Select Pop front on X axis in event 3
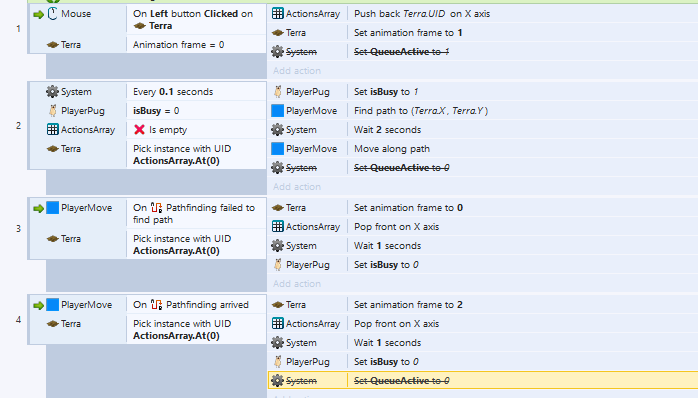Screen dimensions: 698x398 483,227
